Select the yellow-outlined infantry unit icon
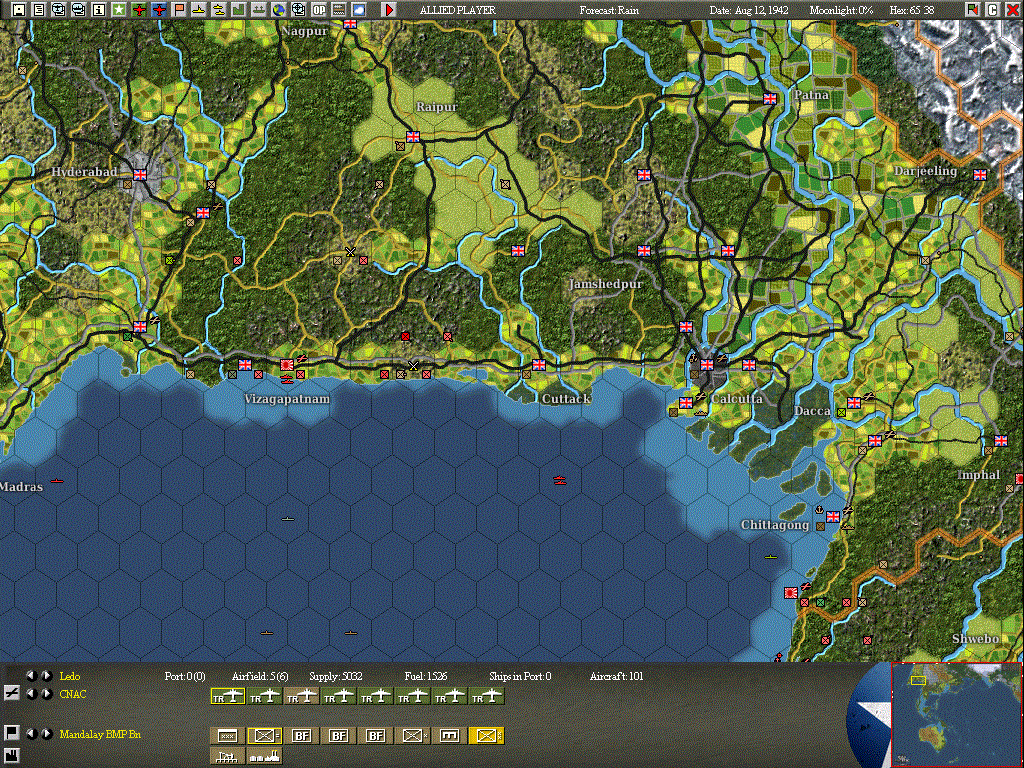The width and height of the screenshot is (1024, 768). 264,736
